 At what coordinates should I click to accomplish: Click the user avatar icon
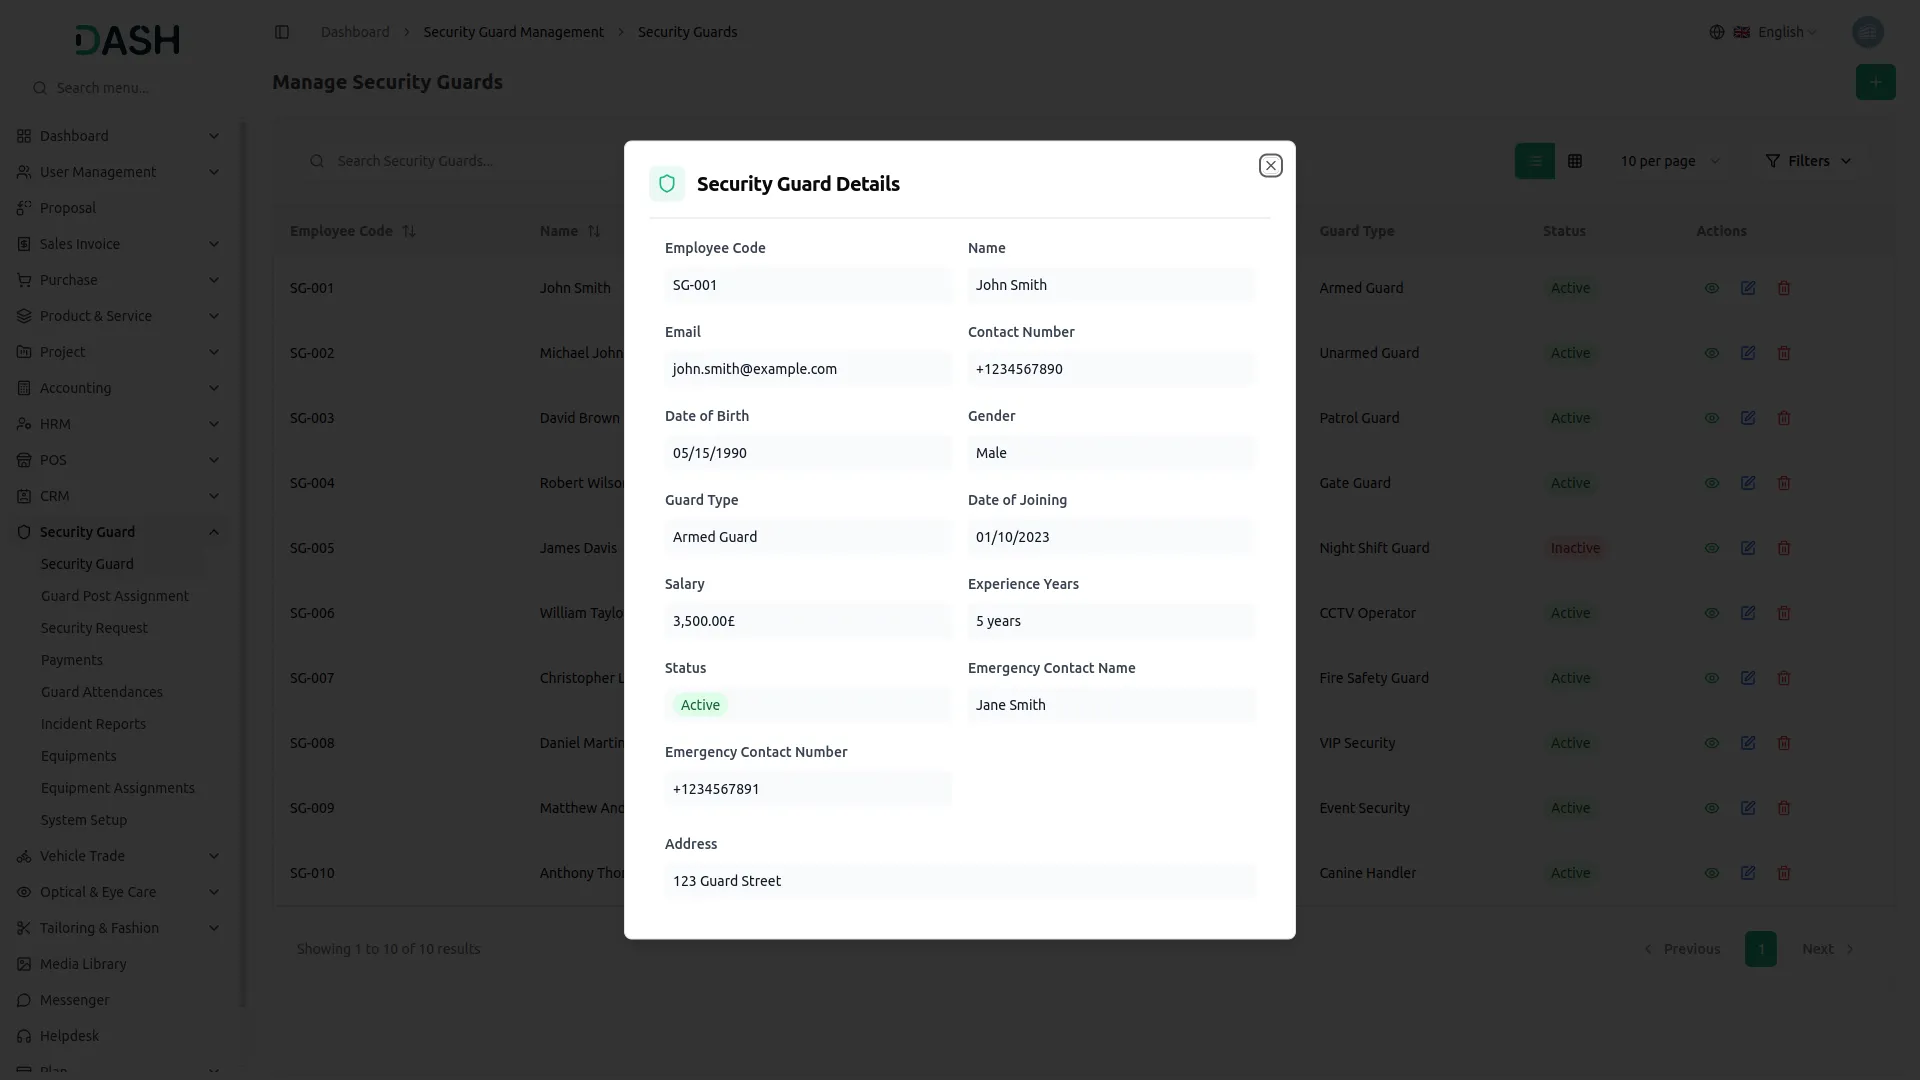coord(1867,32)
